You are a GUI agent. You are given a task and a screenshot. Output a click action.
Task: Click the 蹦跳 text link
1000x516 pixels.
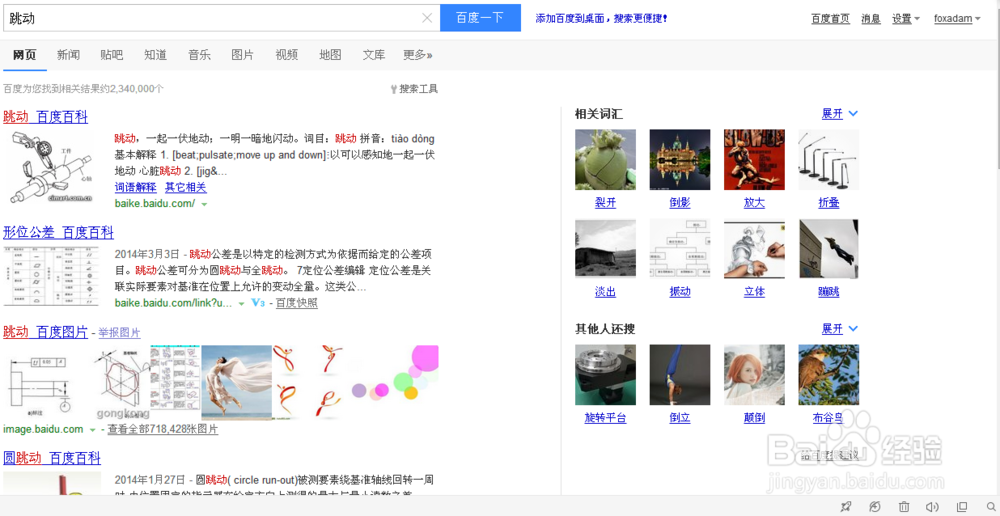click(828, 292)
